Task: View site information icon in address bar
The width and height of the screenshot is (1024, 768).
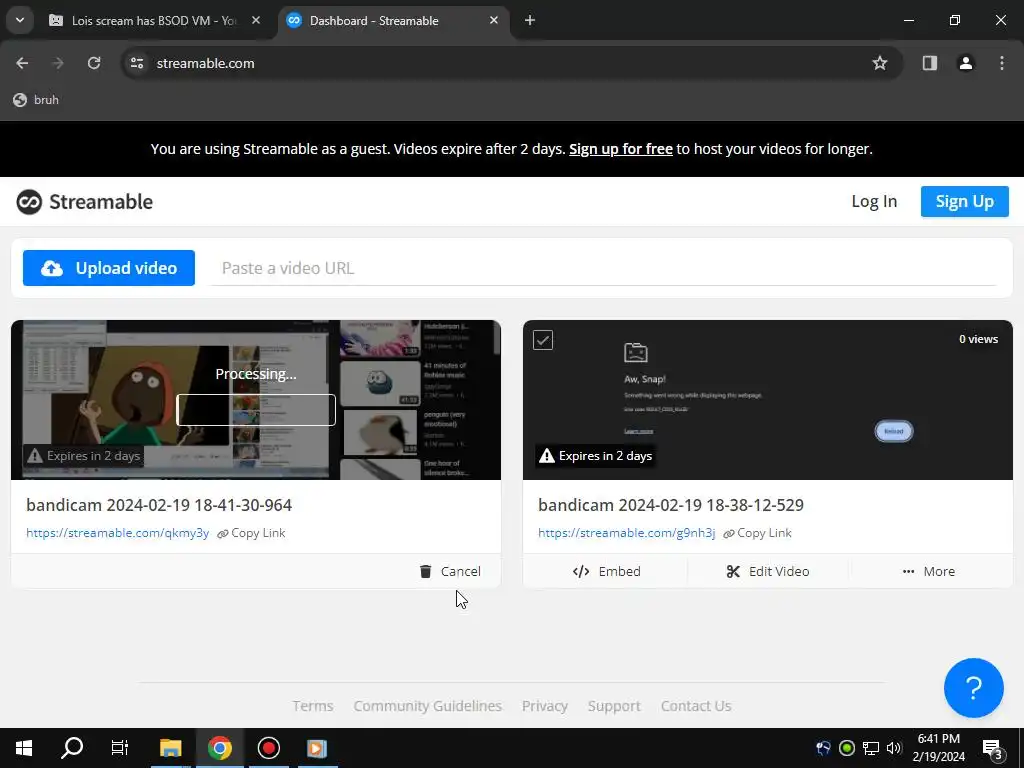Action: (136, 63)
